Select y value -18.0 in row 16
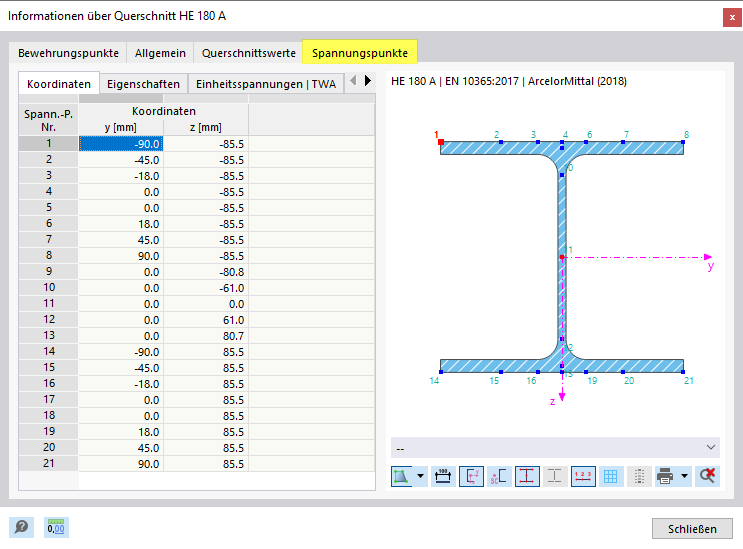 click(121, 384)
